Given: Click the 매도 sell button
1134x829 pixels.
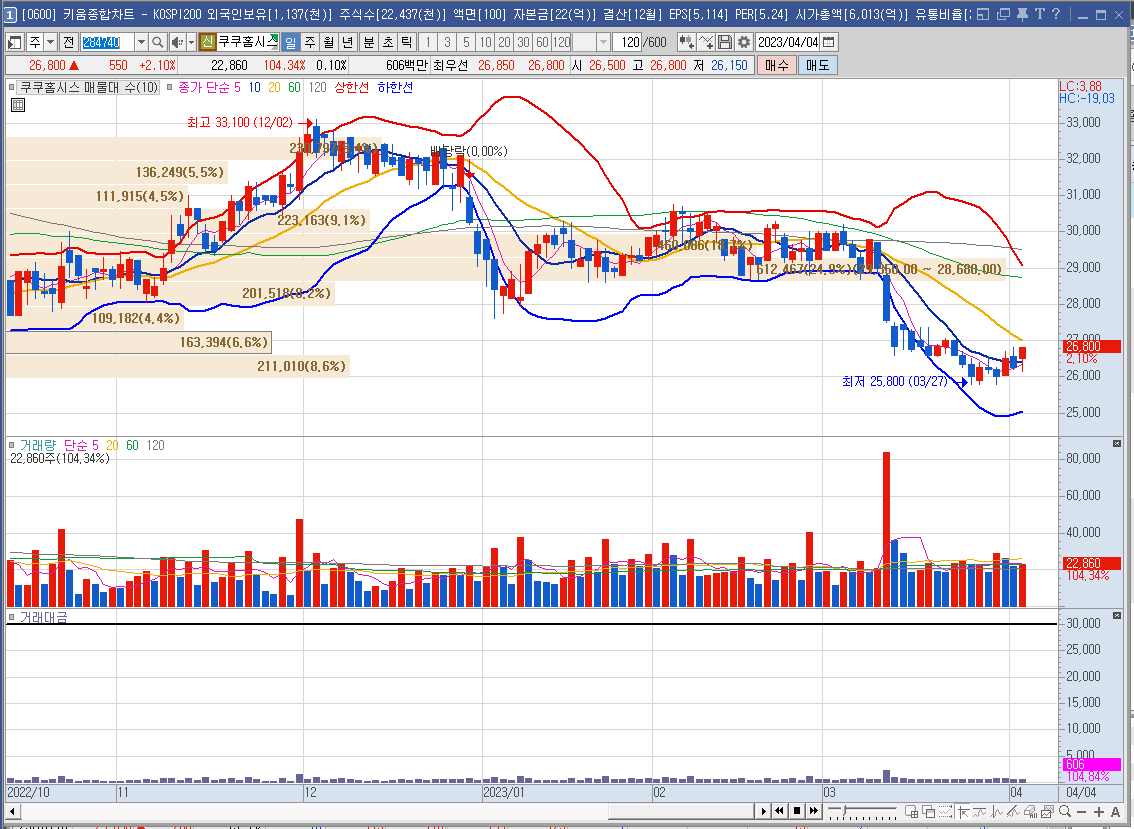Looking at the screenshot, I should [x=817, y=65].
